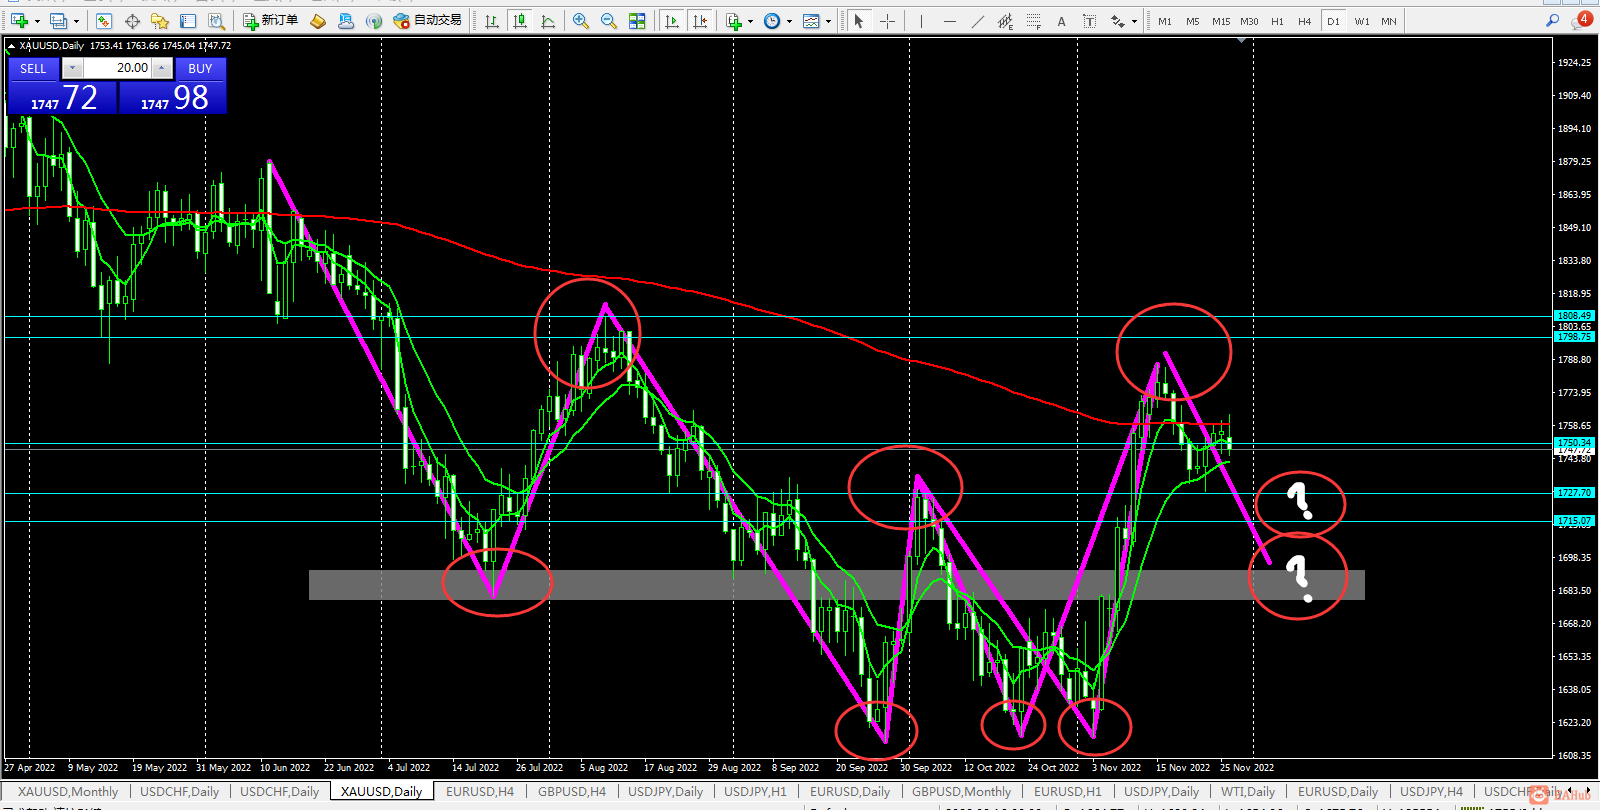1600x810 pixels.
Task: Expand the Periods dropdown arrow
Action: tap(789, 21)
